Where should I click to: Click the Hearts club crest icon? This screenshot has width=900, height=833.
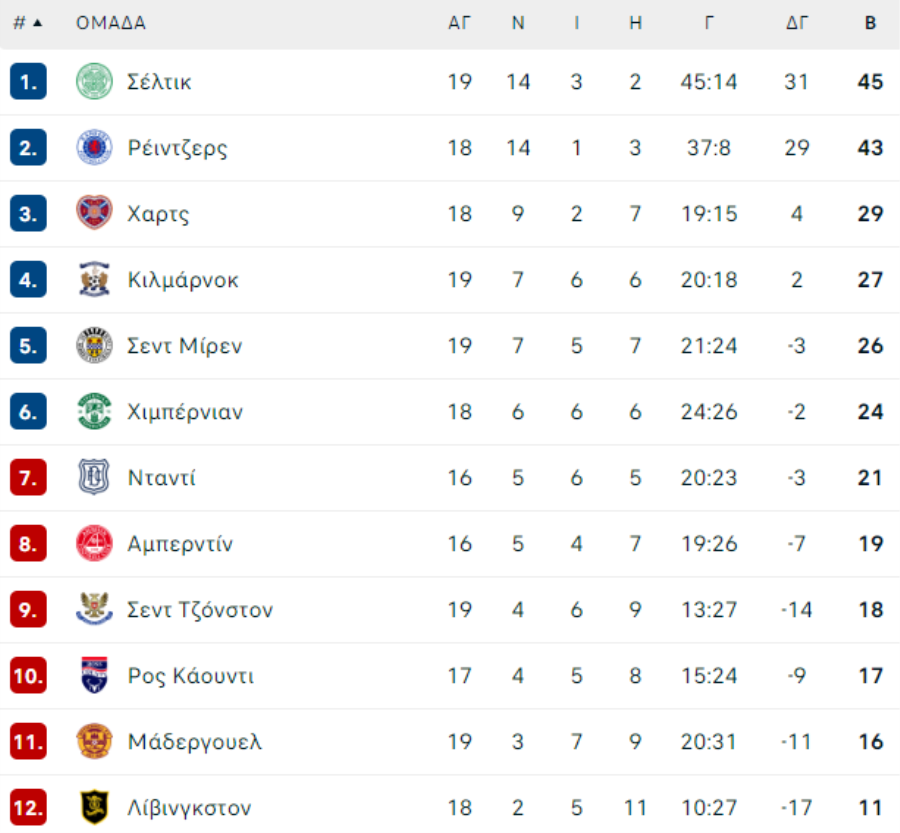[x=94, y=213]
